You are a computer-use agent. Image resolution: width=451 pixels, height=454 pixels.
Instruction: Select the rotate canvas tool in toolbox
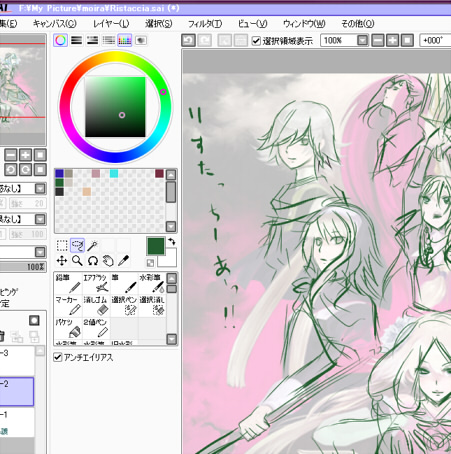[93, 261]
